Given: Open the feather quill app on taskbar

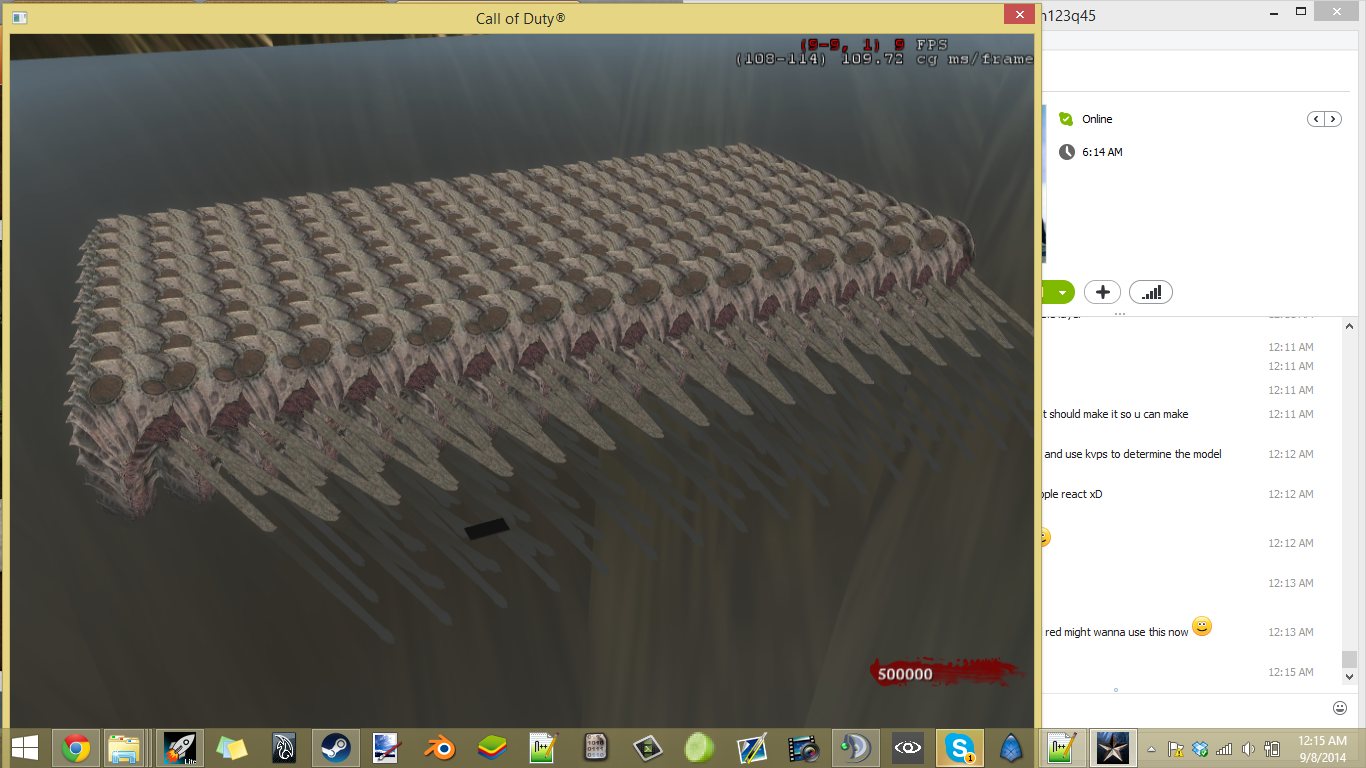Looking at the screenshot, I should click(284, 747).
